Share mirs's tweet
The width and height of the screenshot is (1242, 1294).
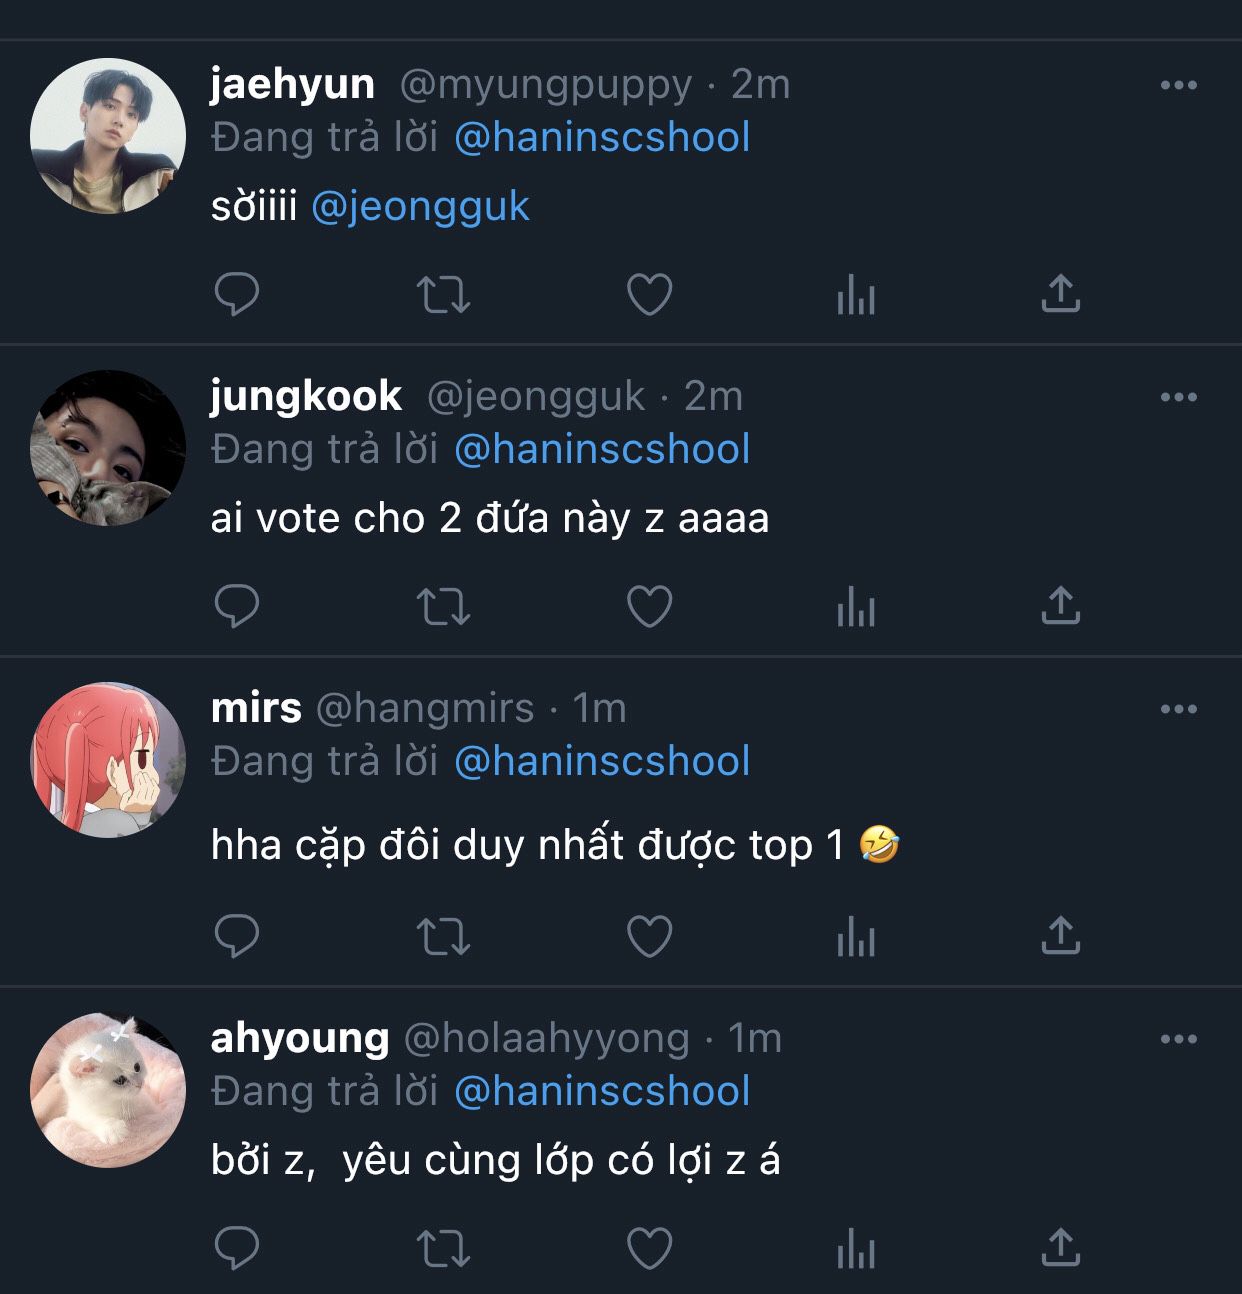pos(1061,936)
